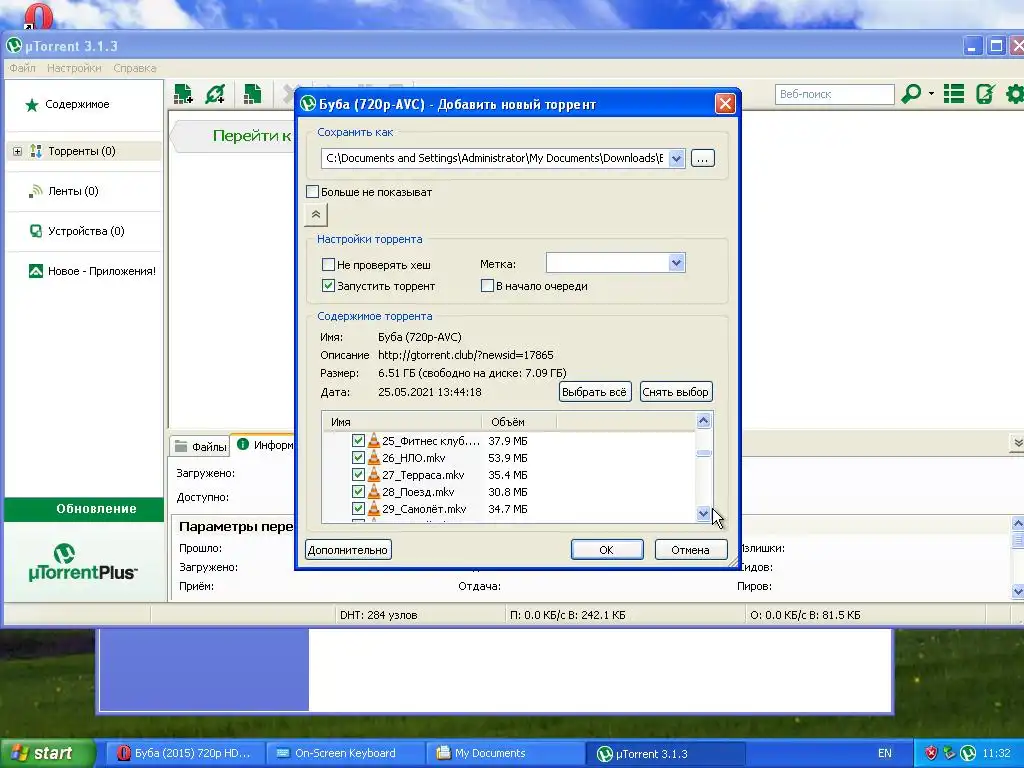Click the Отмена button

click(690, 550)
